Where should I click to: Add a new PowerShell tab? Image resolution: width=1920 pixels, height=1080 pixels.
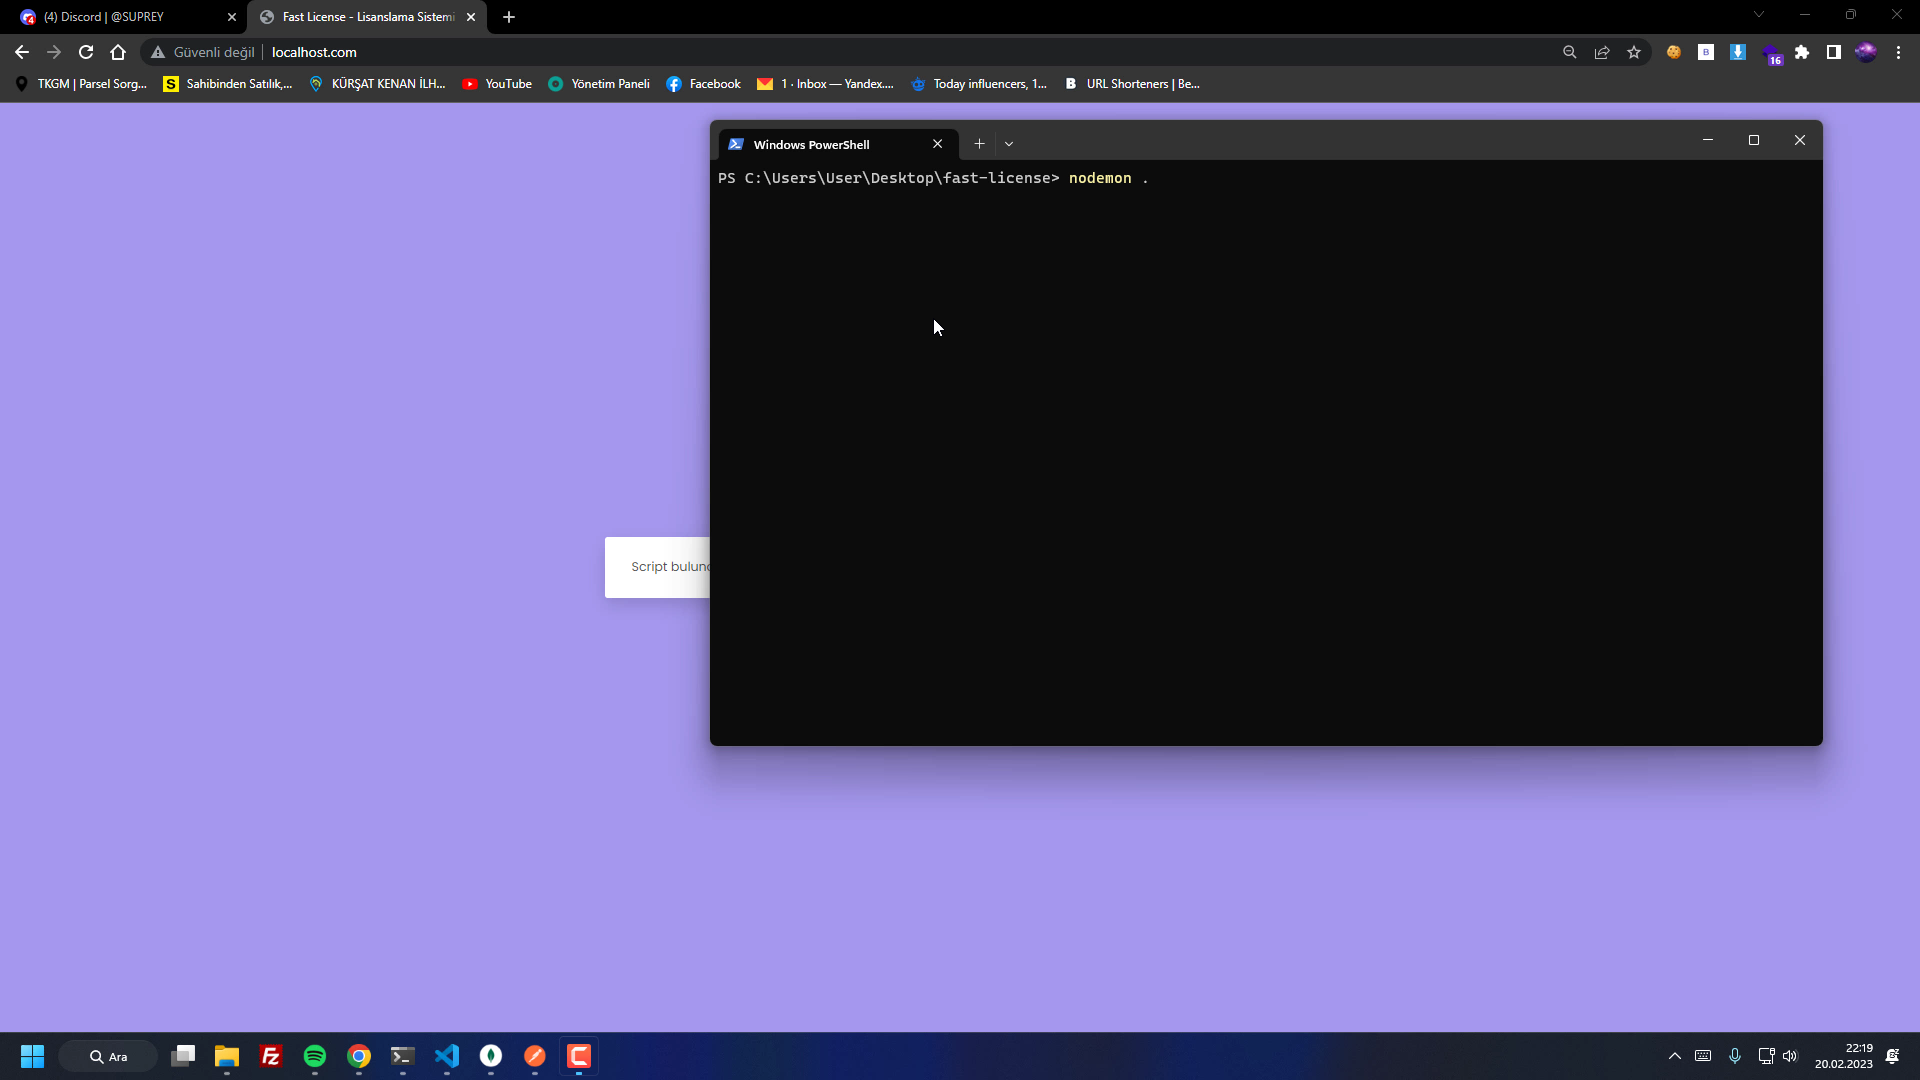tap(979, 144)
